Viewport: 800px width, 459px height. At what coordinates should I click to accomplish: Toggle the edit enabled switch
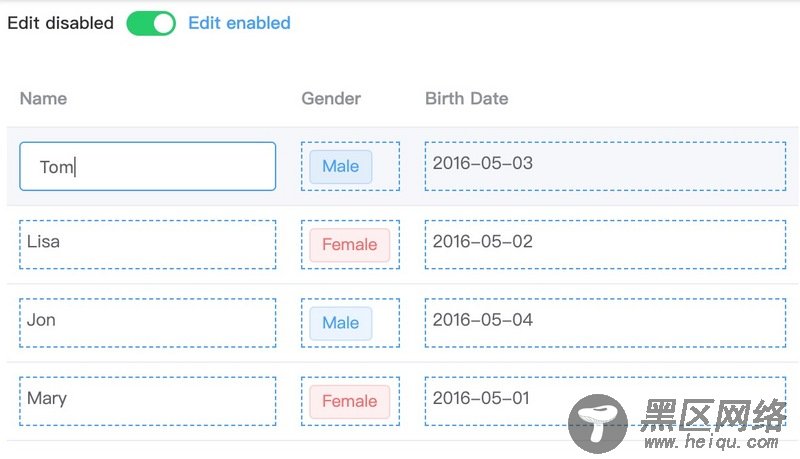[151, 23]
